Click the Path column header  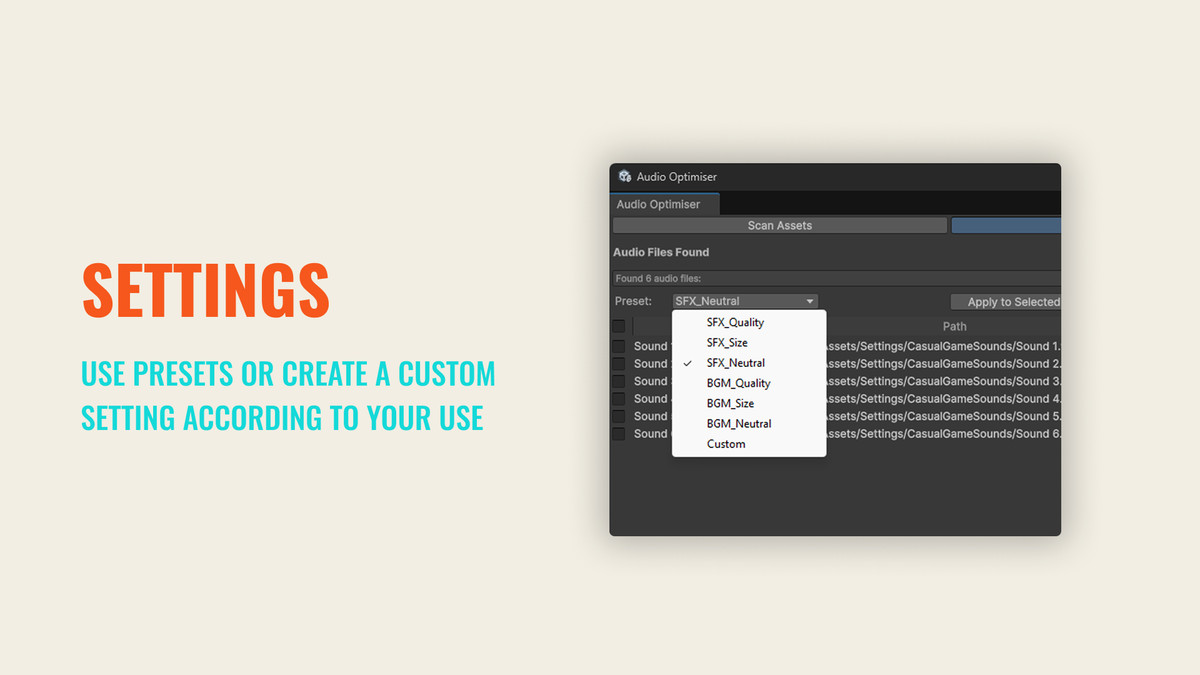[954, 326]
